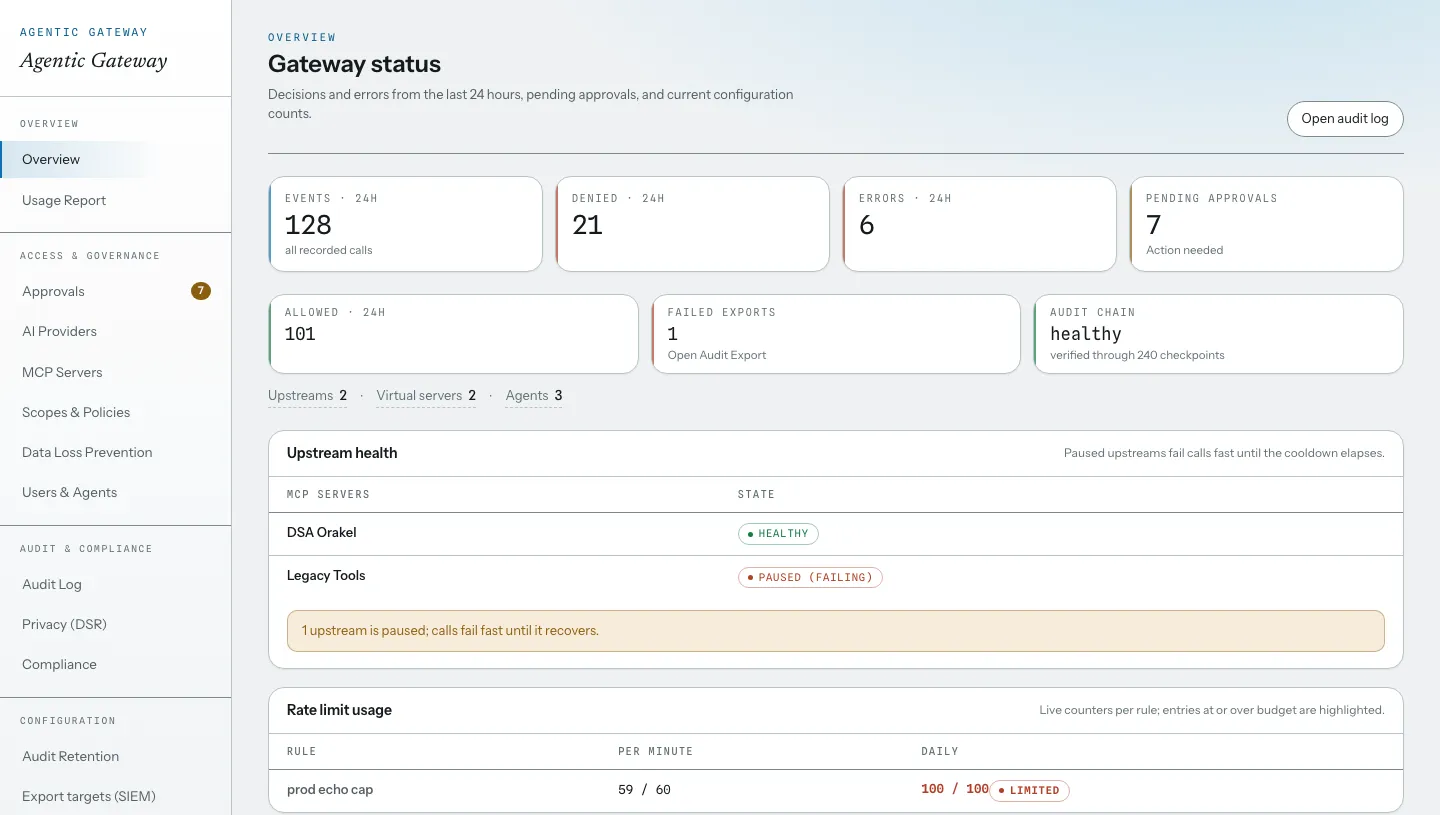Click the Approvals badge showing 7
The width and height of the screenshot is (1440, 815).
[201, 291]
